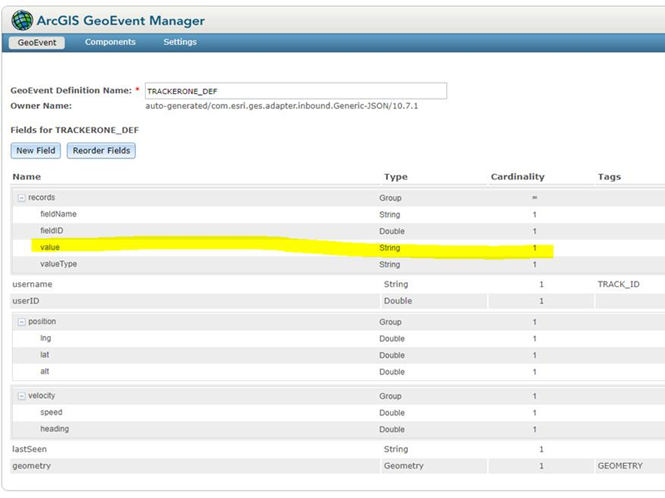Viewport: 665px width, 498px height.
Task: Open the Settings tab
Action: [x=180, y=42]
